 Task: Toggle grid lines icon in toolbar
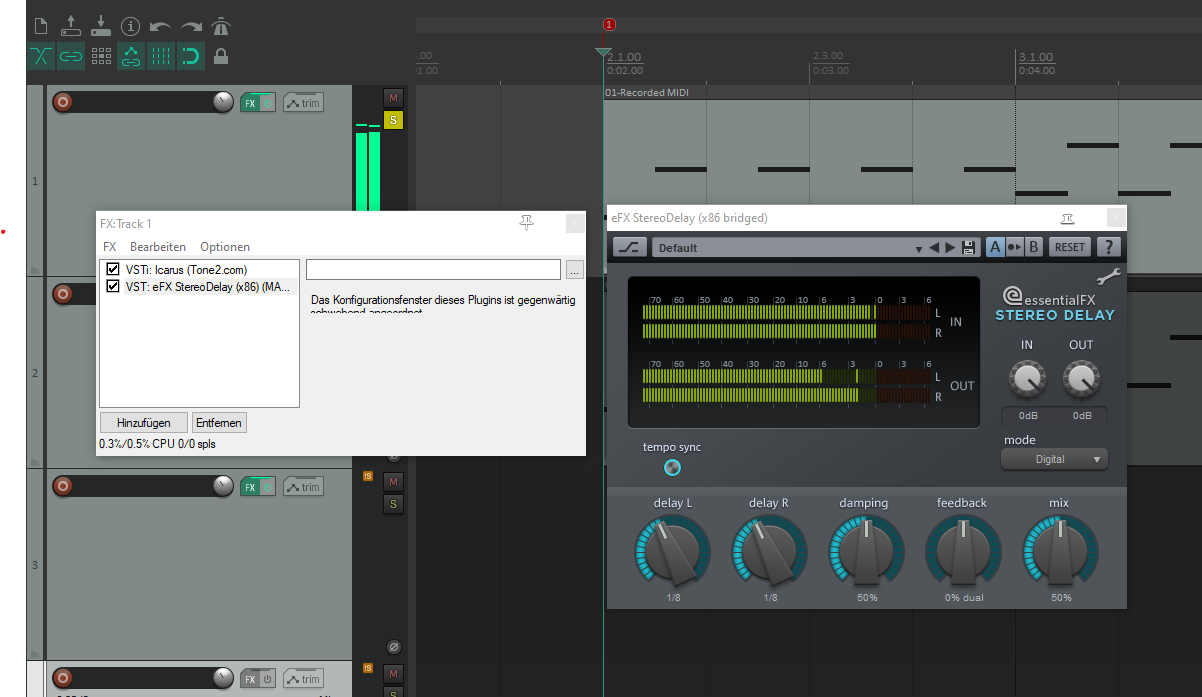click(x=161, y=56)
